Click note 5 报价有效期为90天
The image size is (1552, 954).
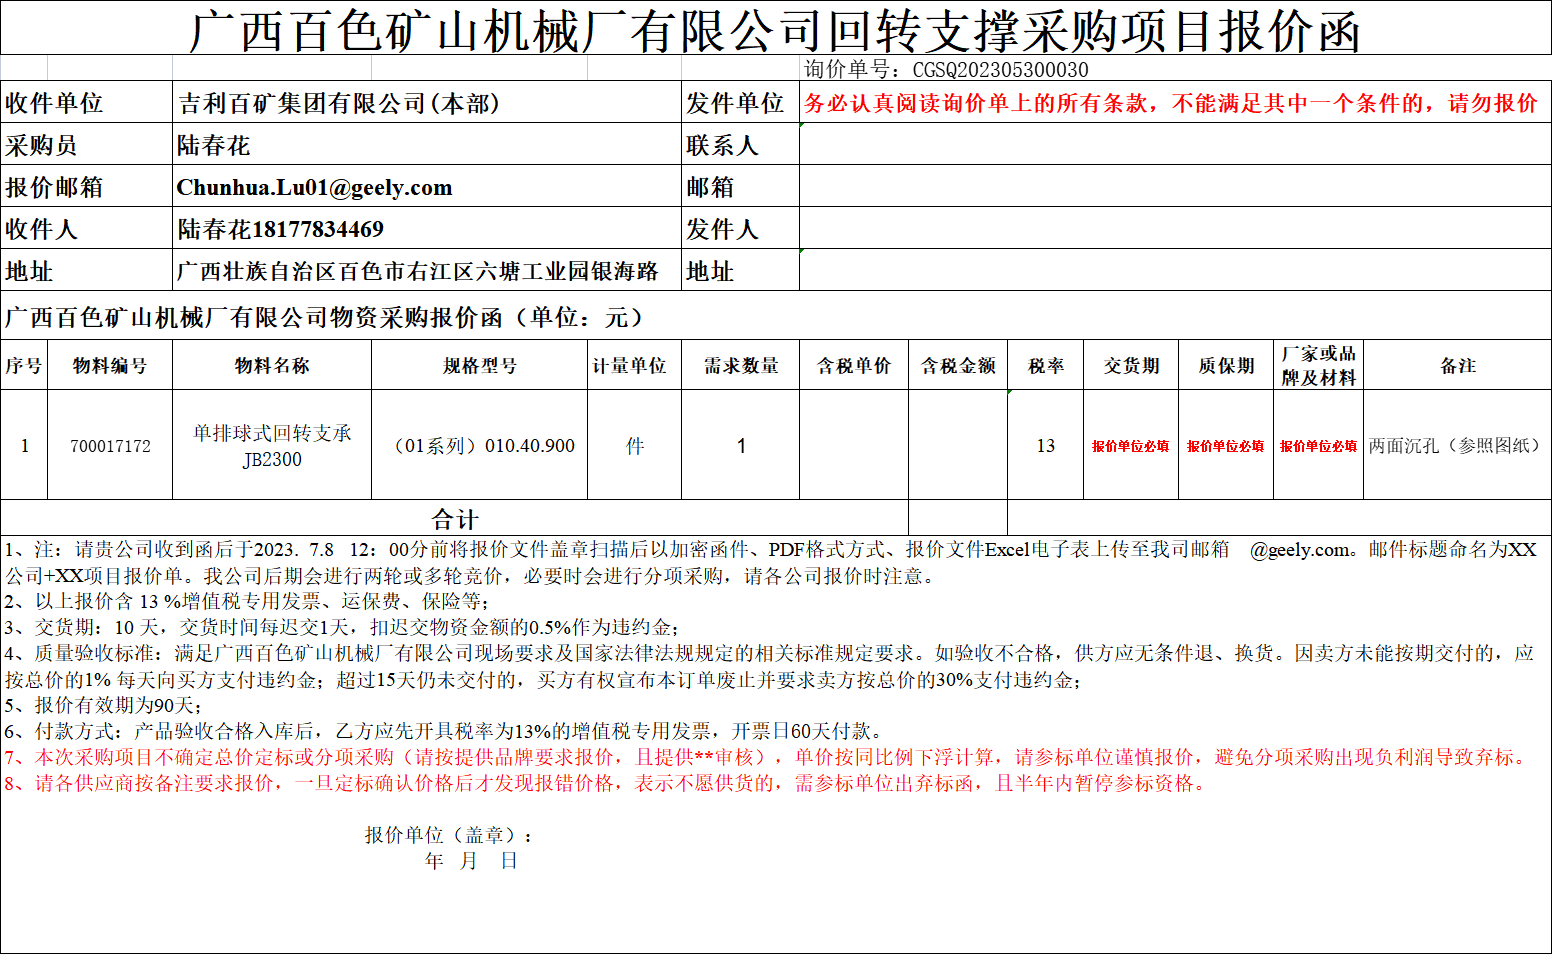coord(103,705)
